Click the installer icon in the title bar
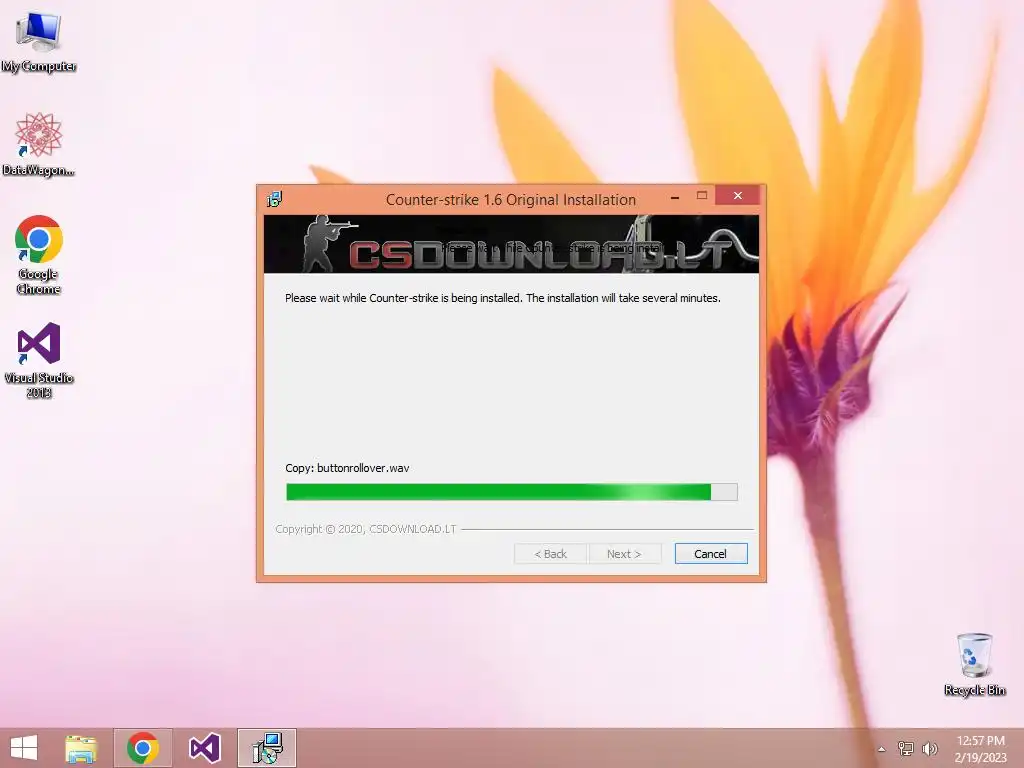This screenshot has width=1024, height=768. (274, 199)
